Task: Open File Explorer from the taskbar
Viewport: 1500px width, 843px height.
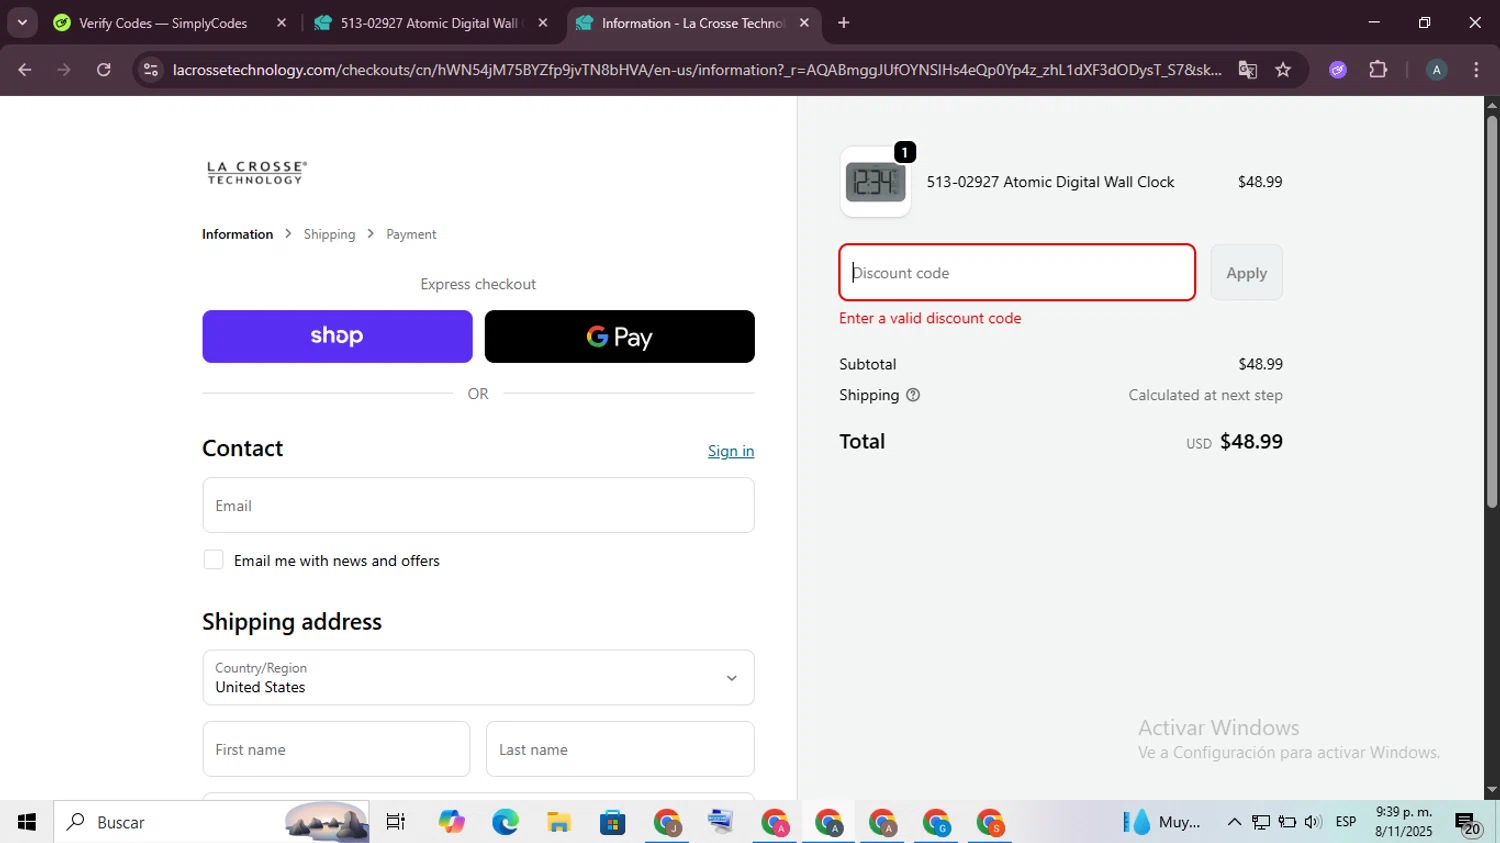Action: (x=558, y=822)
